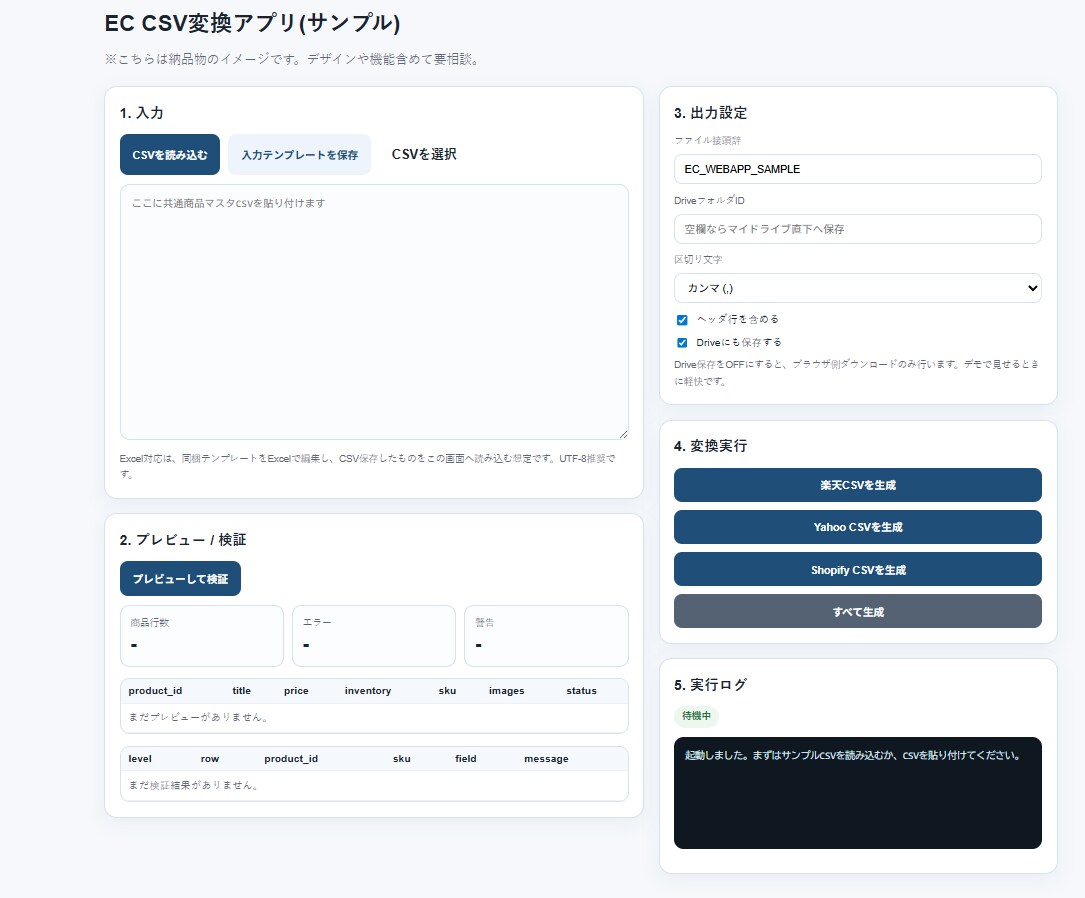This screenshot has width=1085, height=898.
Task: Click the EC CSV変換アプリ page title
Action: pos(253,23)
